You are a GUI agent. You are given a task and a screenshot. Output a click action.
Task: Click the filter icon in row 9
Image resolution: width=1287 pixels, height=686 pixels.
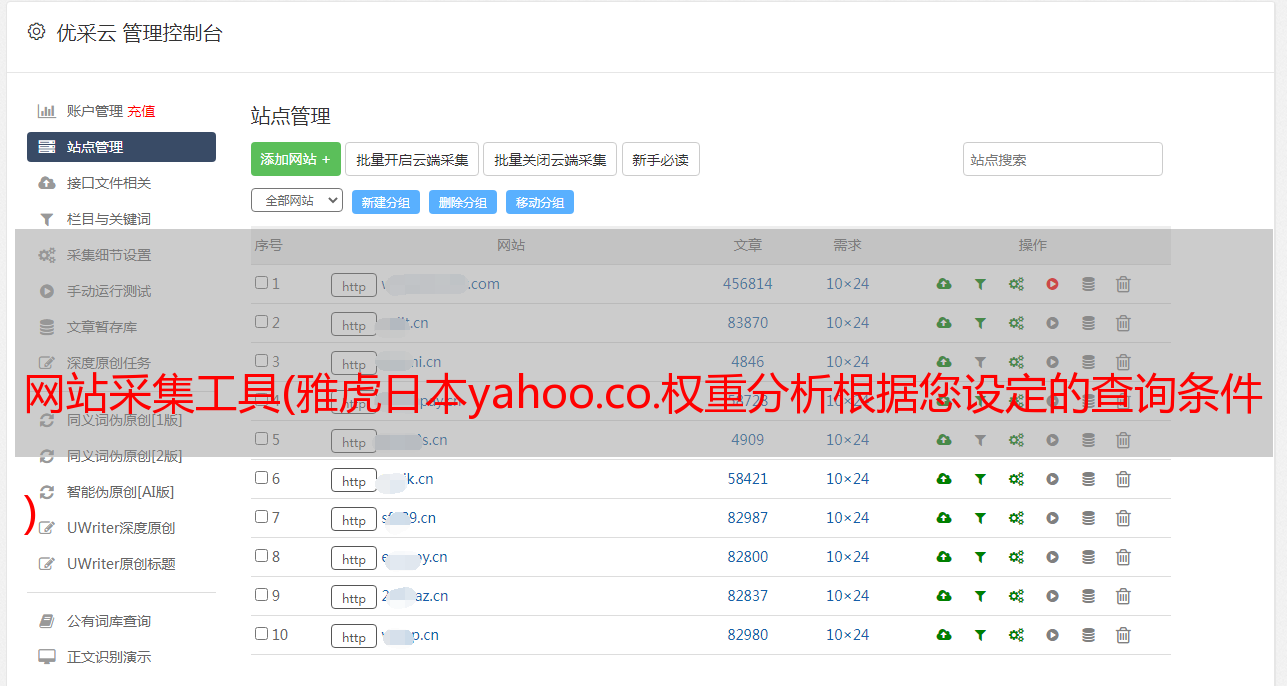[980, 596]
